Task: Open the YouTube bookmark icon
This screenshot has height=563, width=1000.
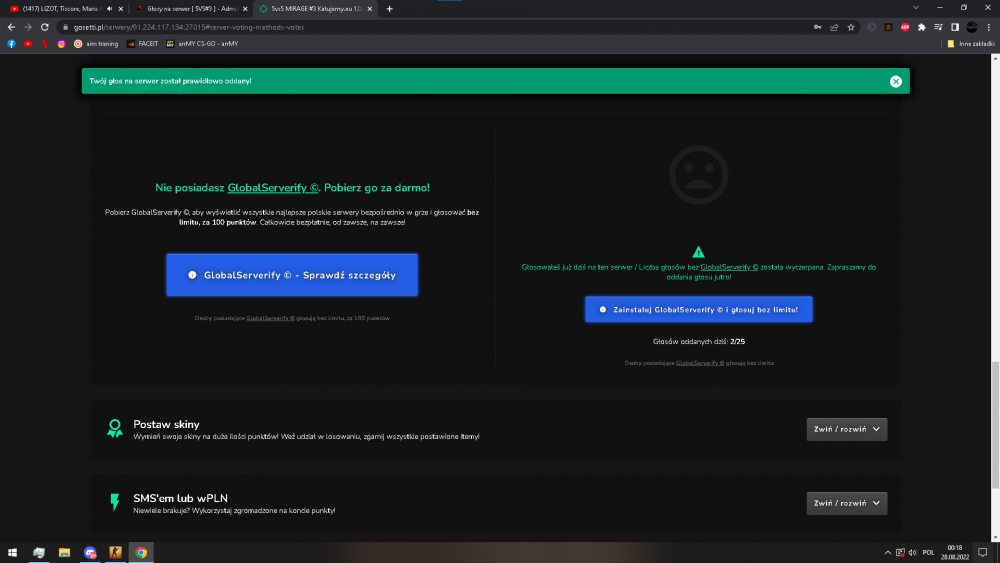Action: [x=28, y=44]
